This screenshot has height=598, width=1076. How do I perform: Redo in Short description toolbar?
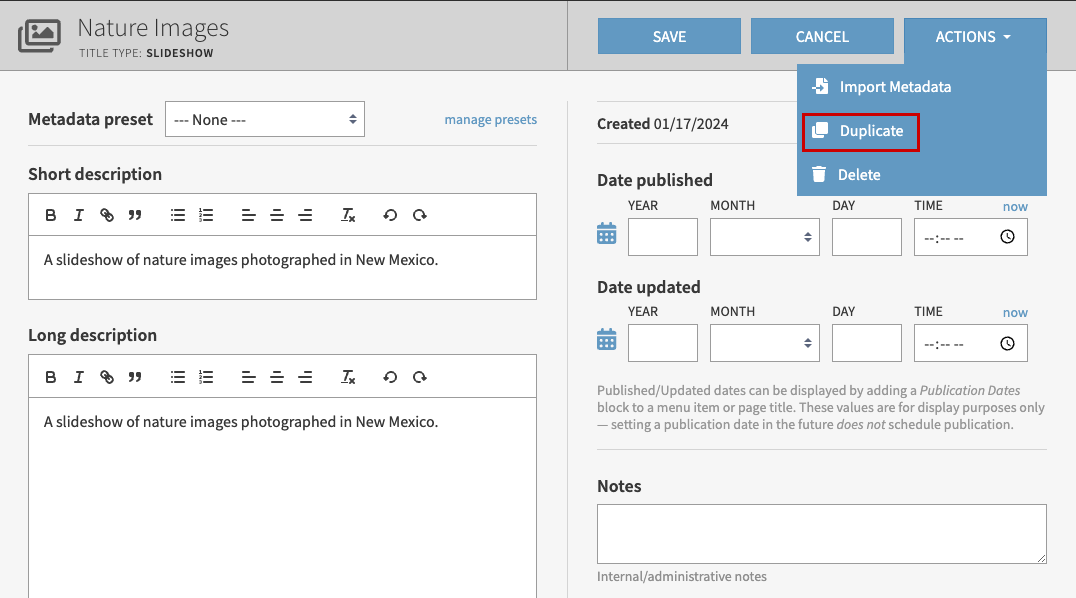(x=420, y=215)
